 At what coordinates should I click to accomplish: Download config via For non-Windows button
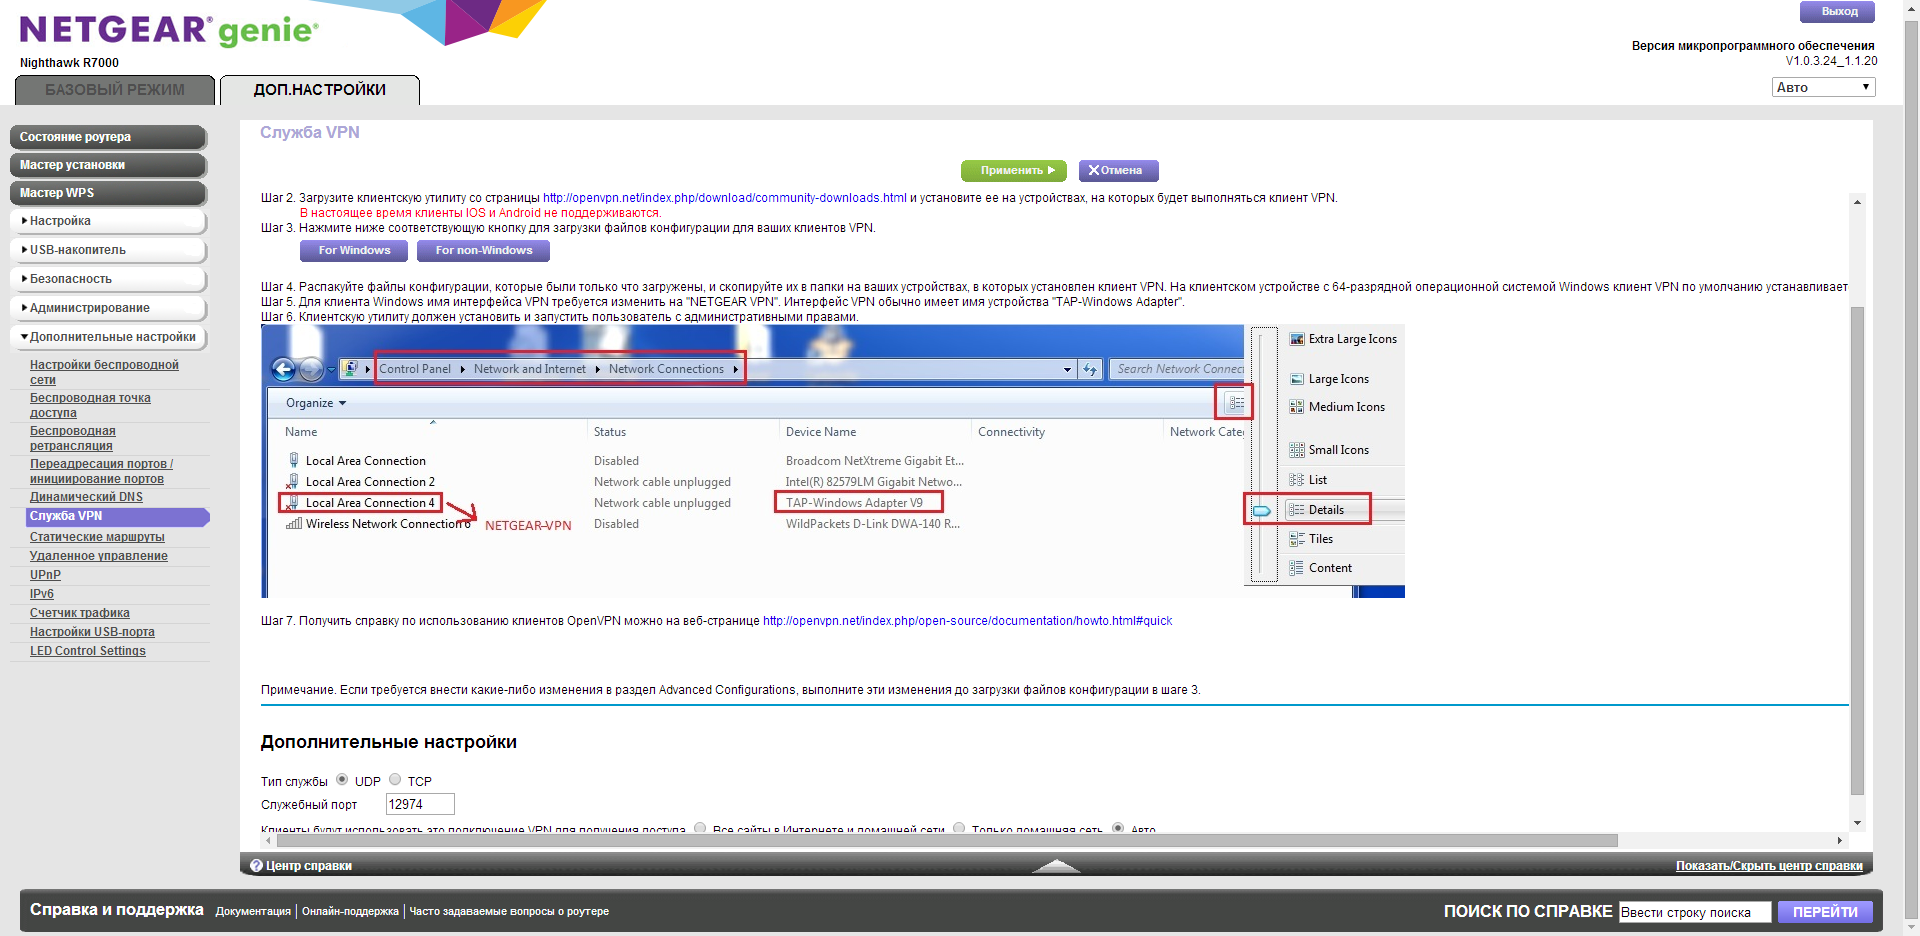(x=484, y=251)
